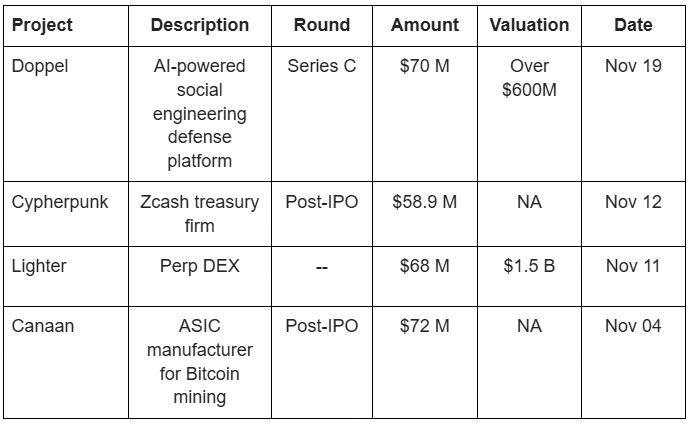
Task: Select the Description column header
Action: coord(200,25)
